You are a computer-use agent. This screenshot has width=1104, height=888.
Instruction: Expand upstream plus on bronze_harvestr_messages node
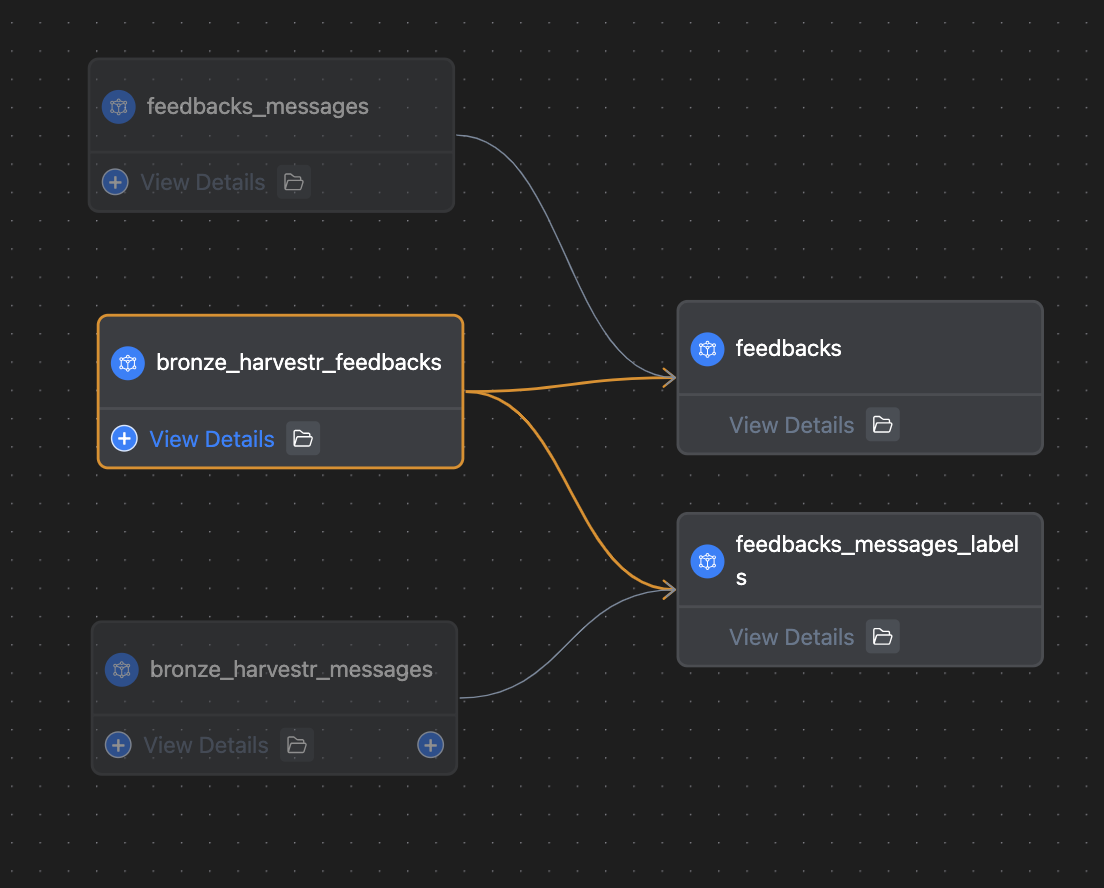tap(118, 745)
